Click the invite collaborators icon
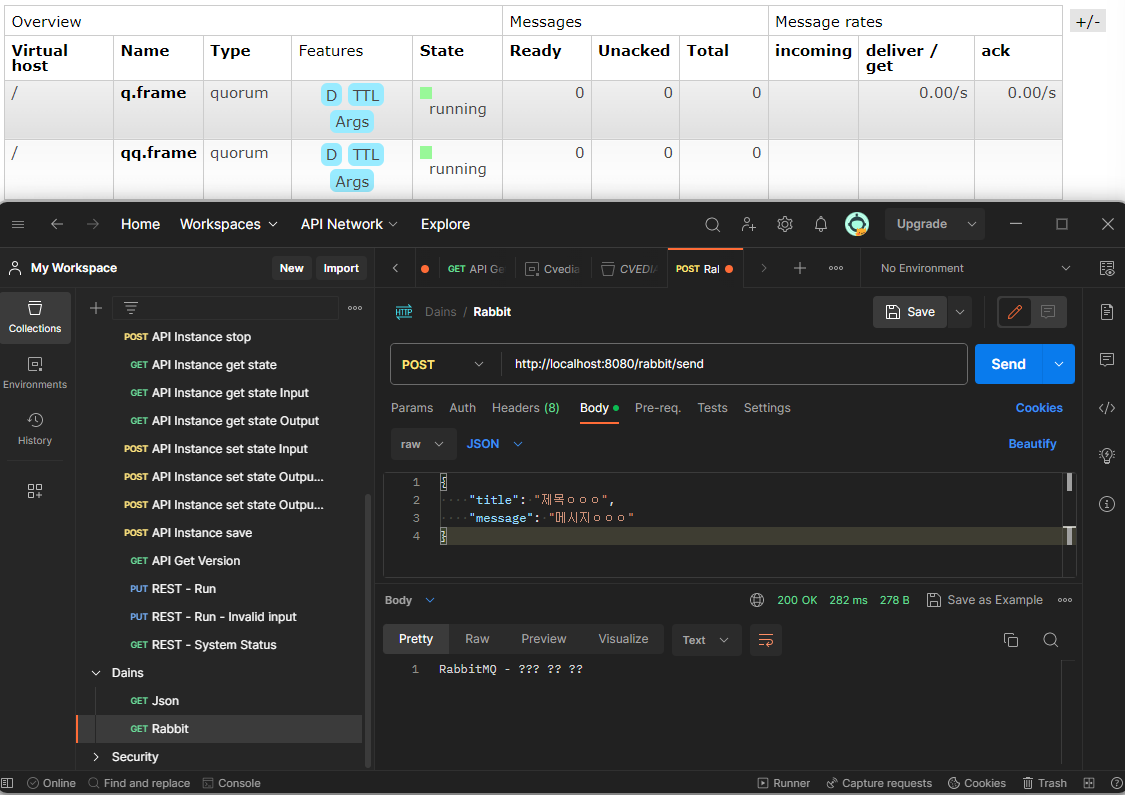Viewport: 1125px width, 795px height. click(748, 225)
